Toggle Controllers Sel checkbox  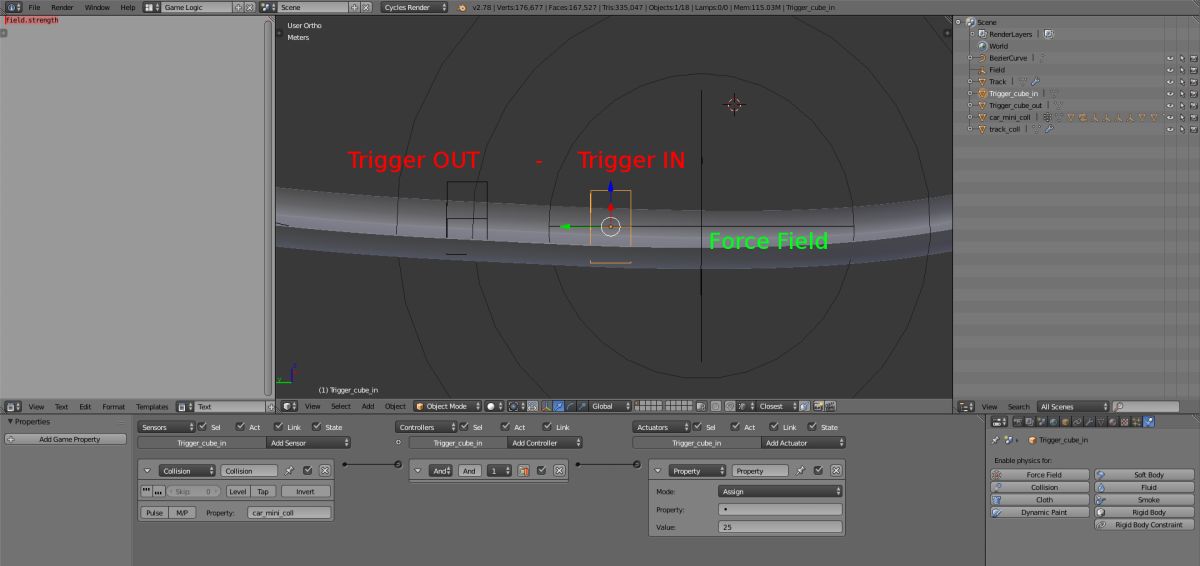[463, 427]
